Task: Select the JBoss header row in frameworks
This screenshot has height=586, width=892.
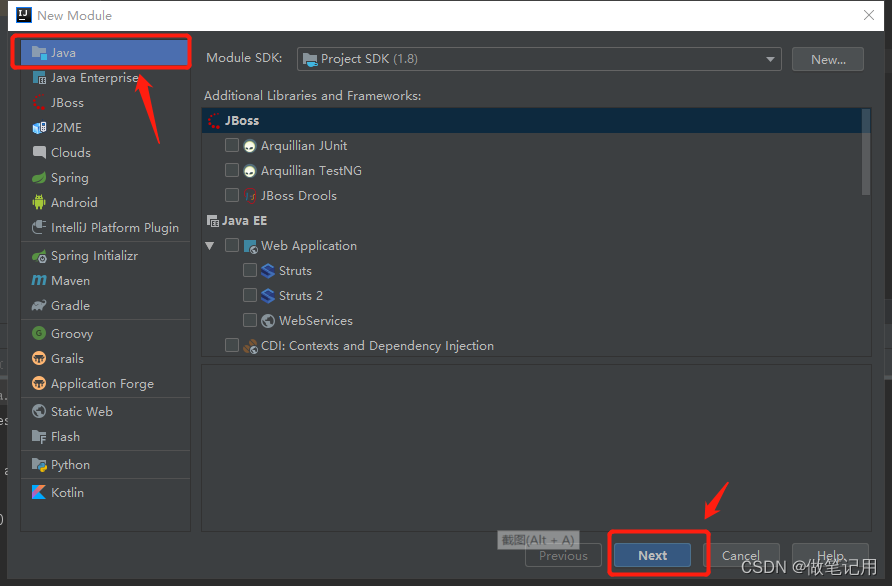Action: 532,121
